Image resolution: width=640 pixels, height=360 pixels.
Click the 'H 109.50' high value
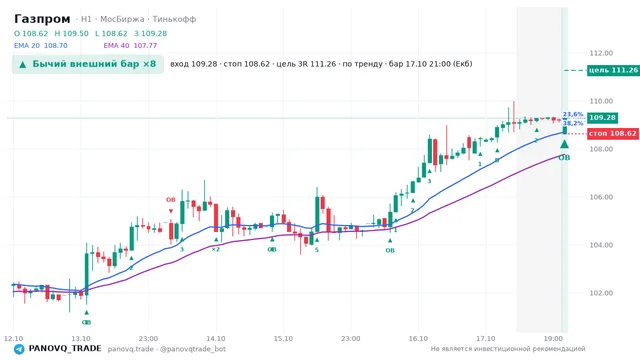(x=71, y=33)
